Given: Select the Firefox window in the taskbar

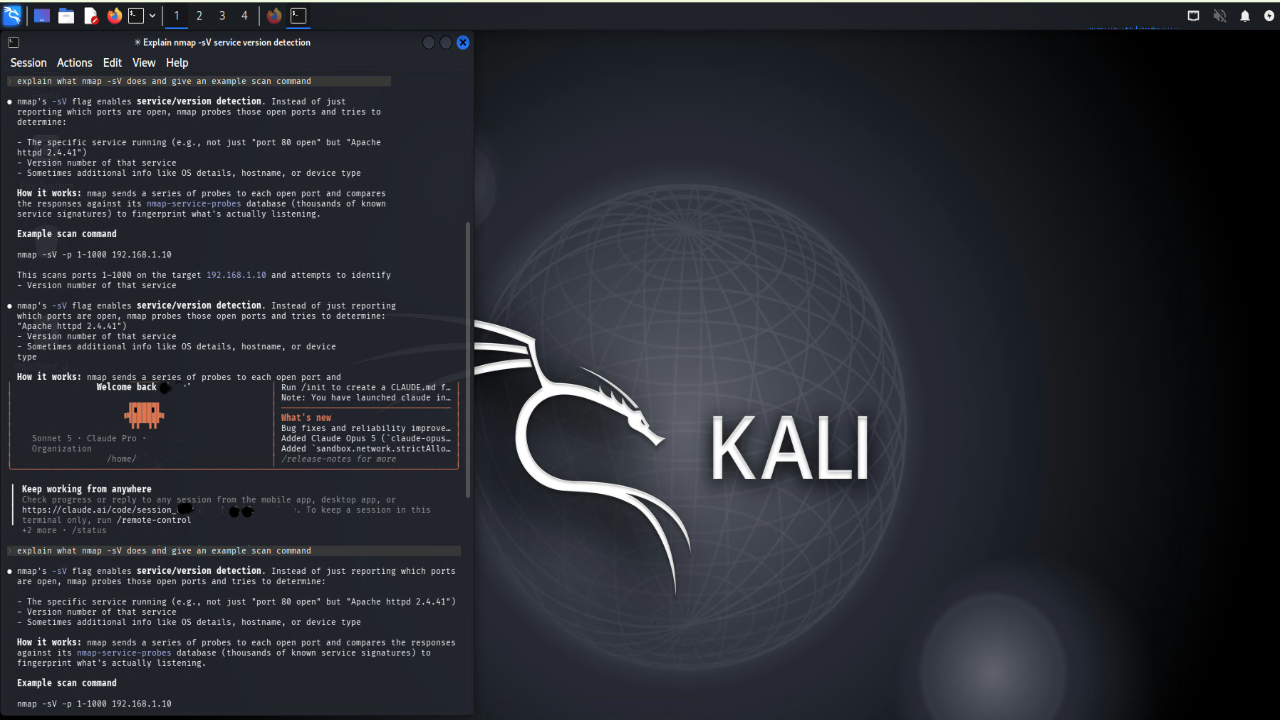Looking at the screenshot, I should [x=275, y=16].
